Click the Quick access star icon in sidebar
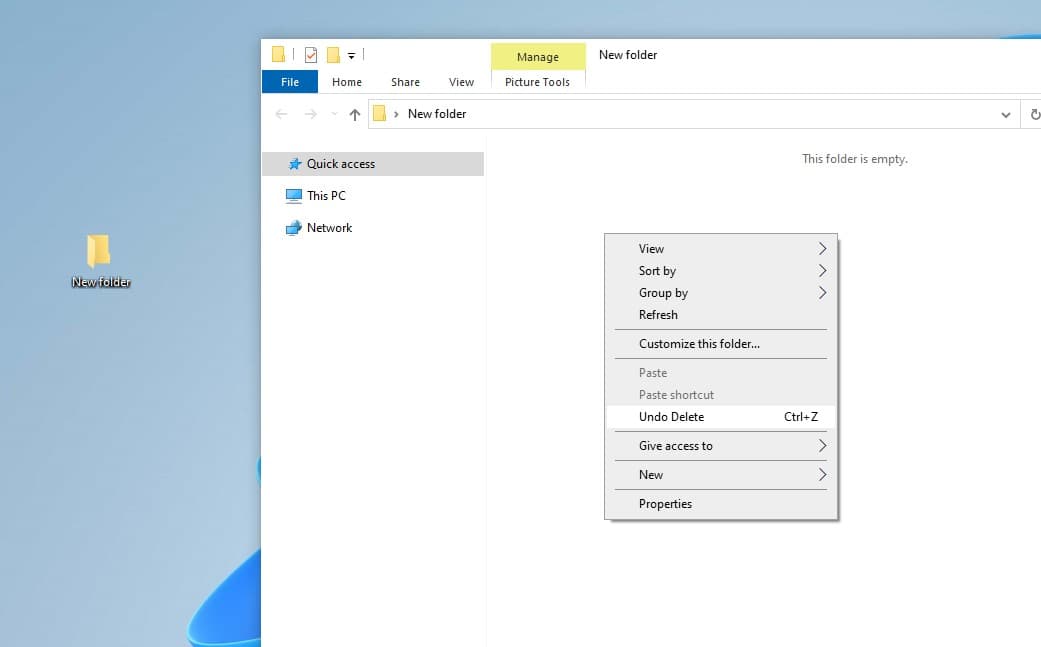1041x647 pixels. point(294,163)
